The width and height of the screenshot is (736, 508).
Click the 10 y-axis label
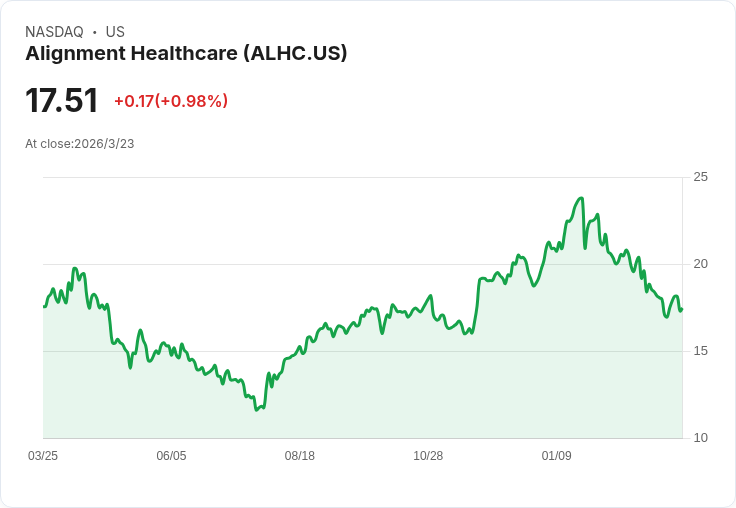[x=701, y=438]
